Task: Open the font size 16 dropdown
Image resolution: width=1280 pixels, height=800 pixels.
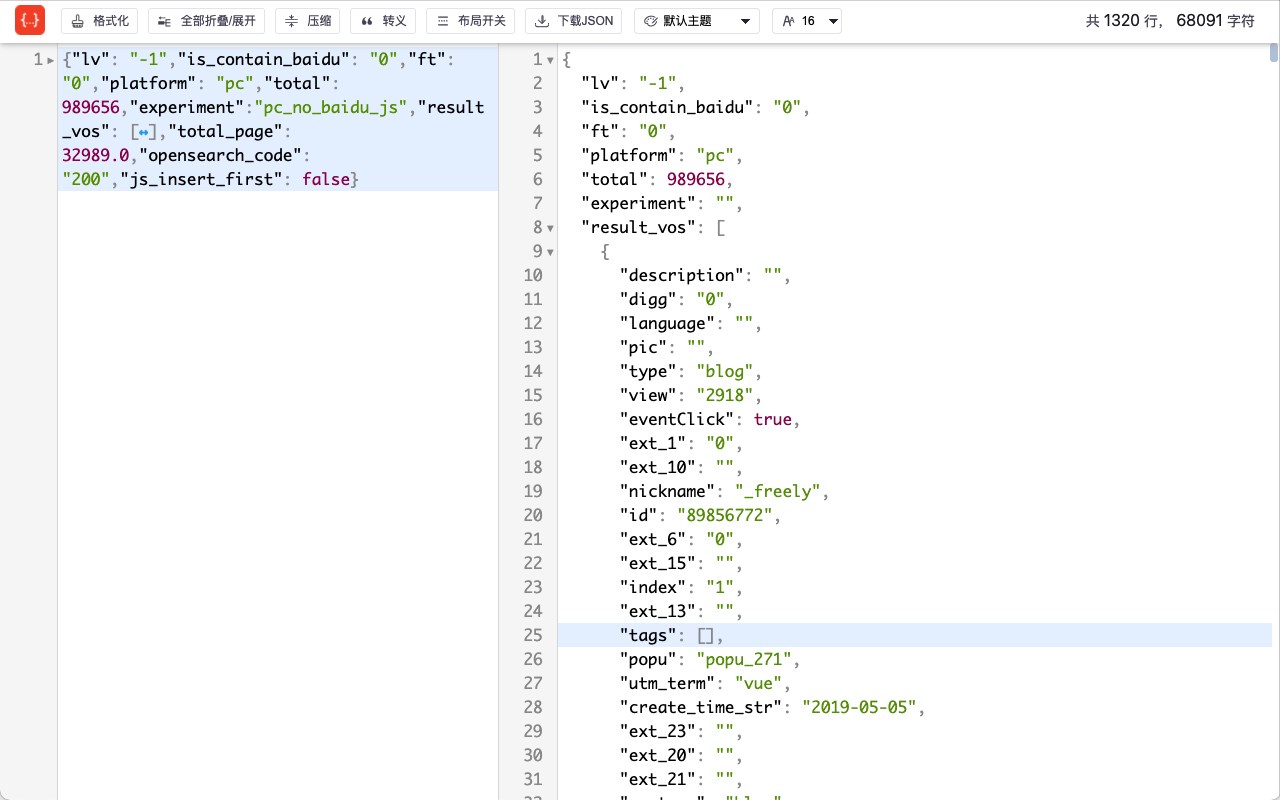Action: [806, 21]
